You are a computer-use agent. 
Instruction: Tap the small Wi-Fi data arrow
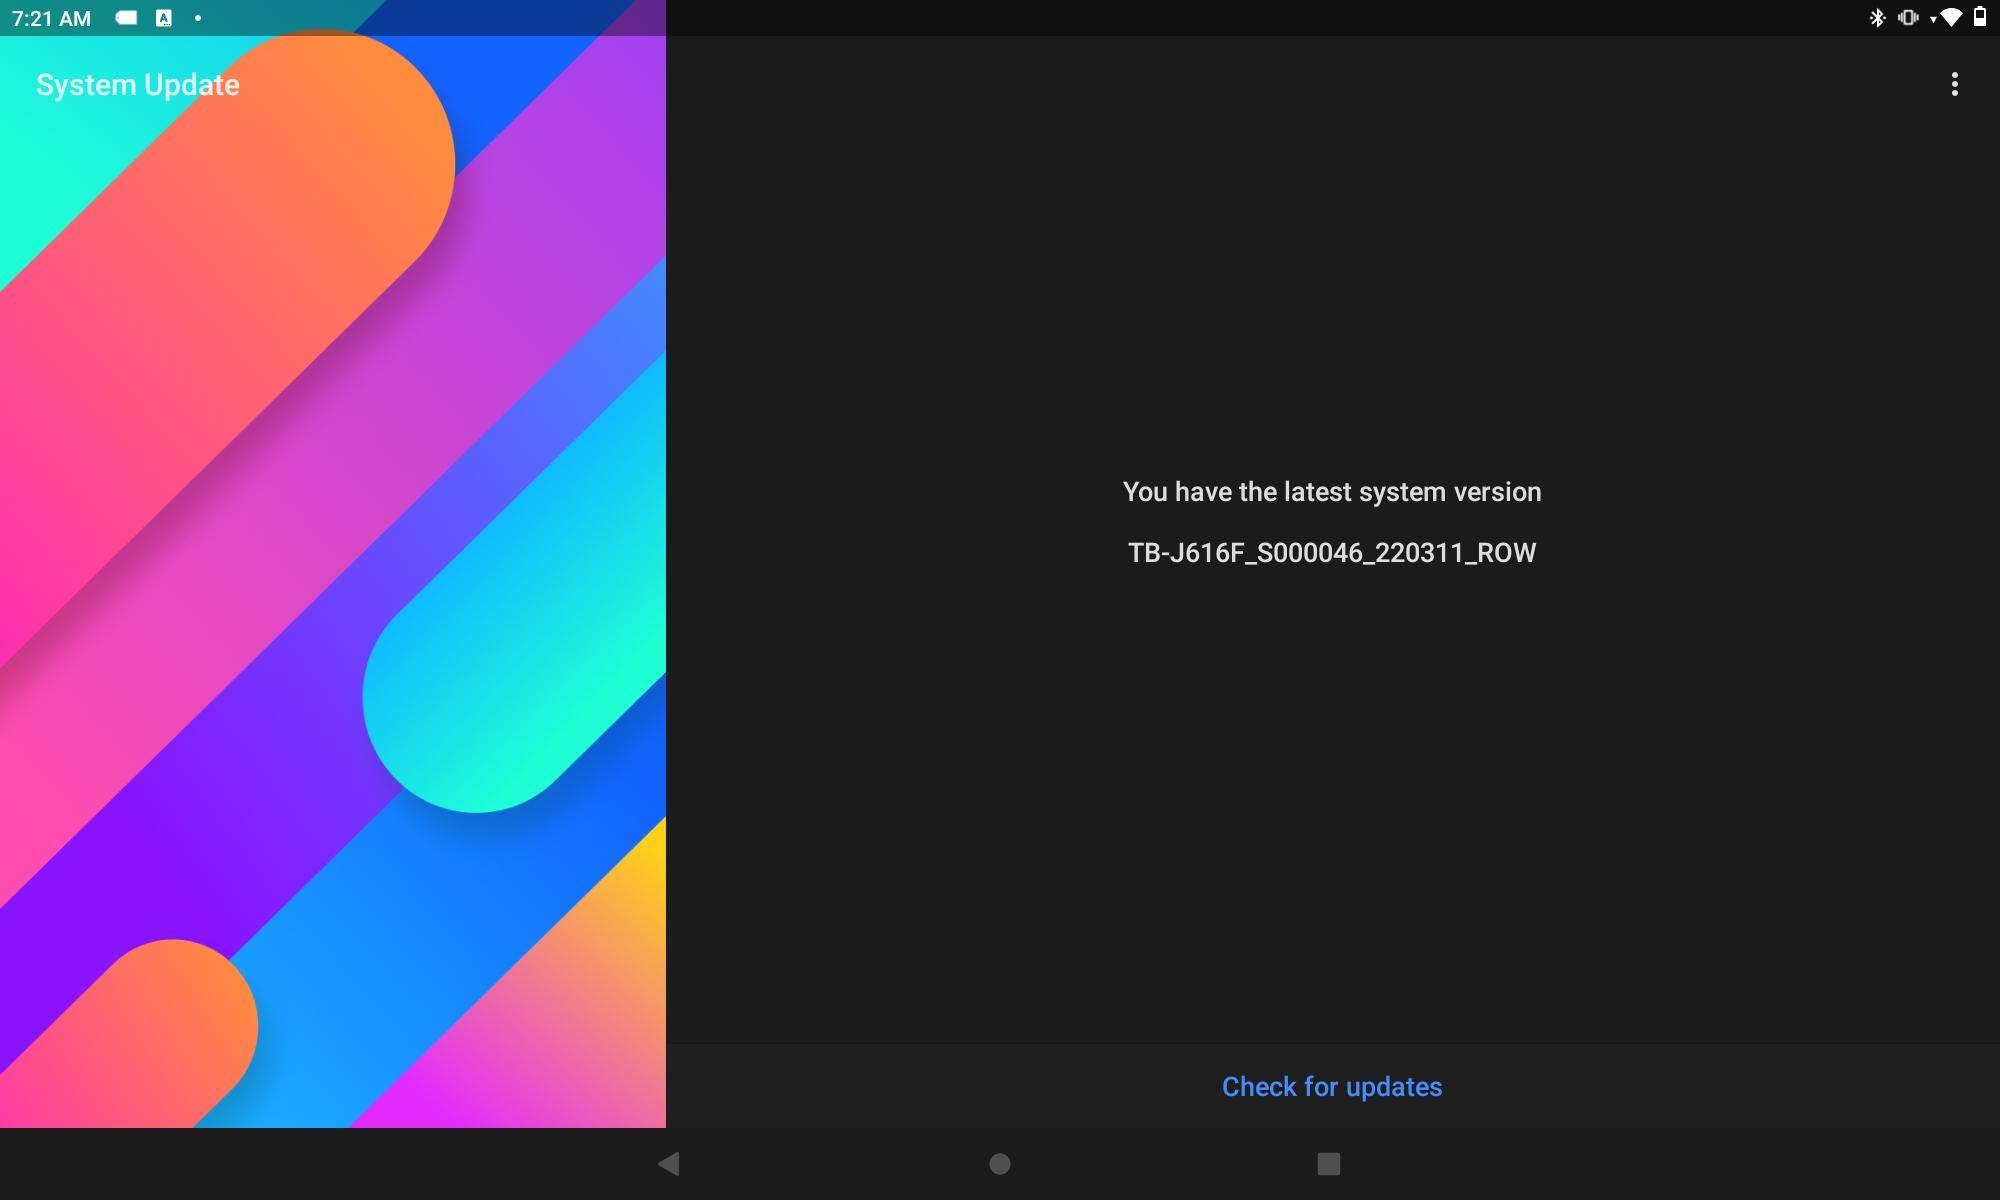coord(1933,20)
